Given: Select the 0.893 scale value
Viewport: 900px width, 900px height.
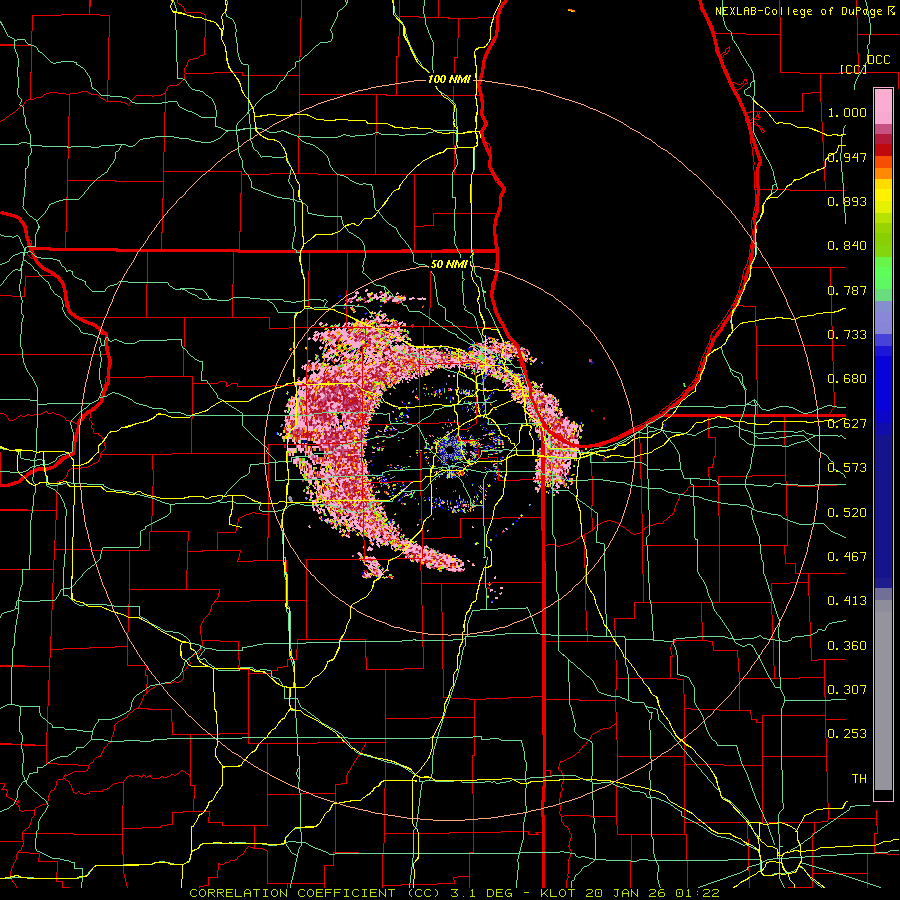Looking at the screenshot, I should click(847, 201).
